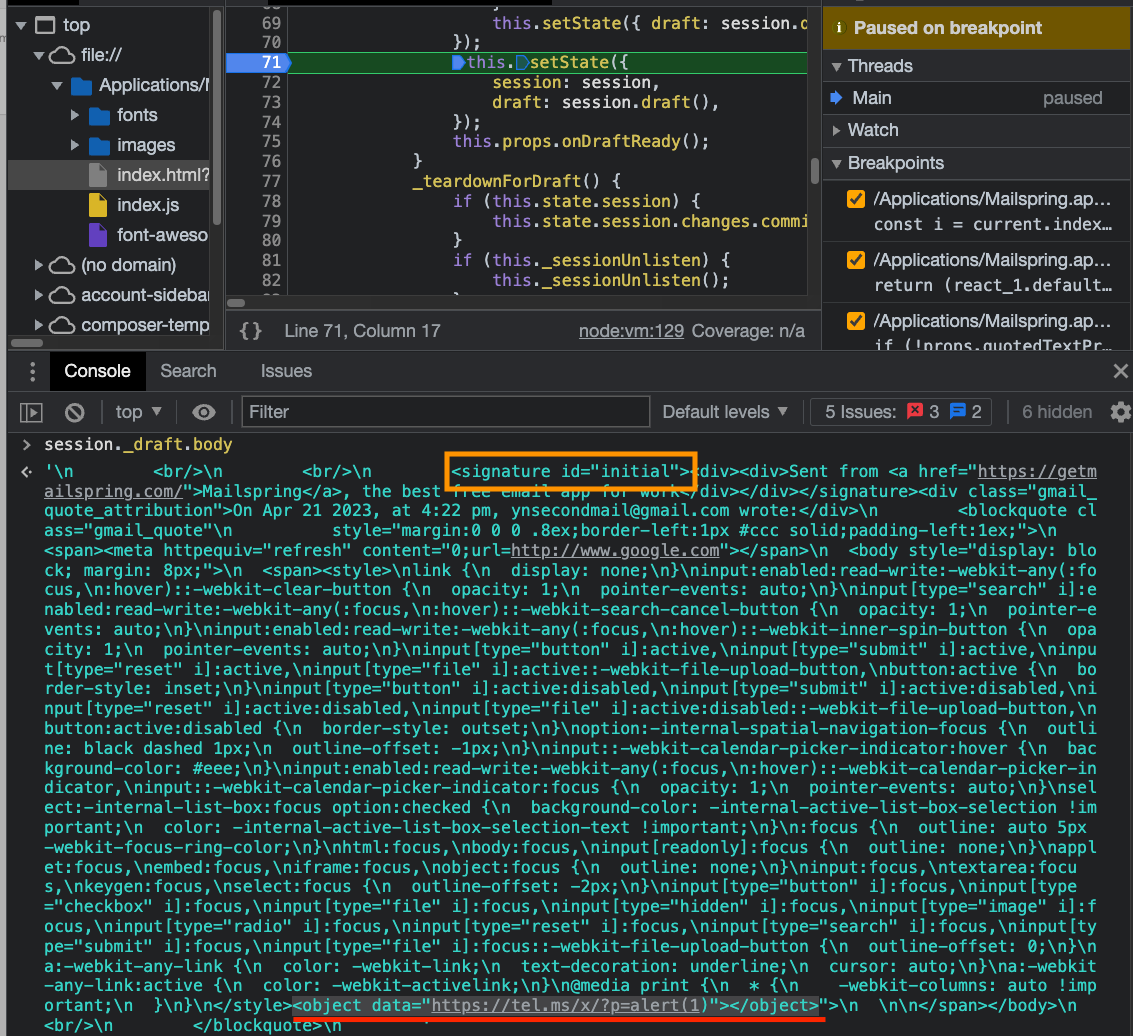The image size is (1133, 1036).
Task: Uncheck the second breakpoint checkbox
Action: pyautogui.click(x=856, y=260)
